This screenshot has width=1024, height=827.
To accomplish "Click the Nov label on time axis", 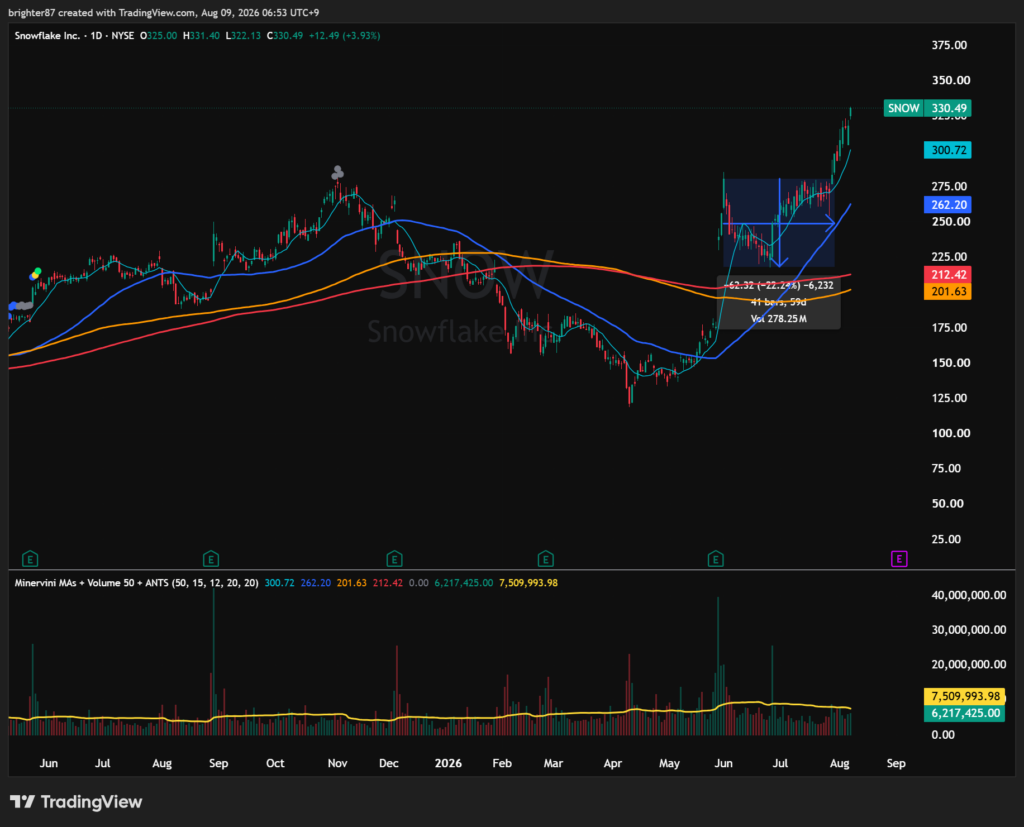I will (x=337, y=763).
